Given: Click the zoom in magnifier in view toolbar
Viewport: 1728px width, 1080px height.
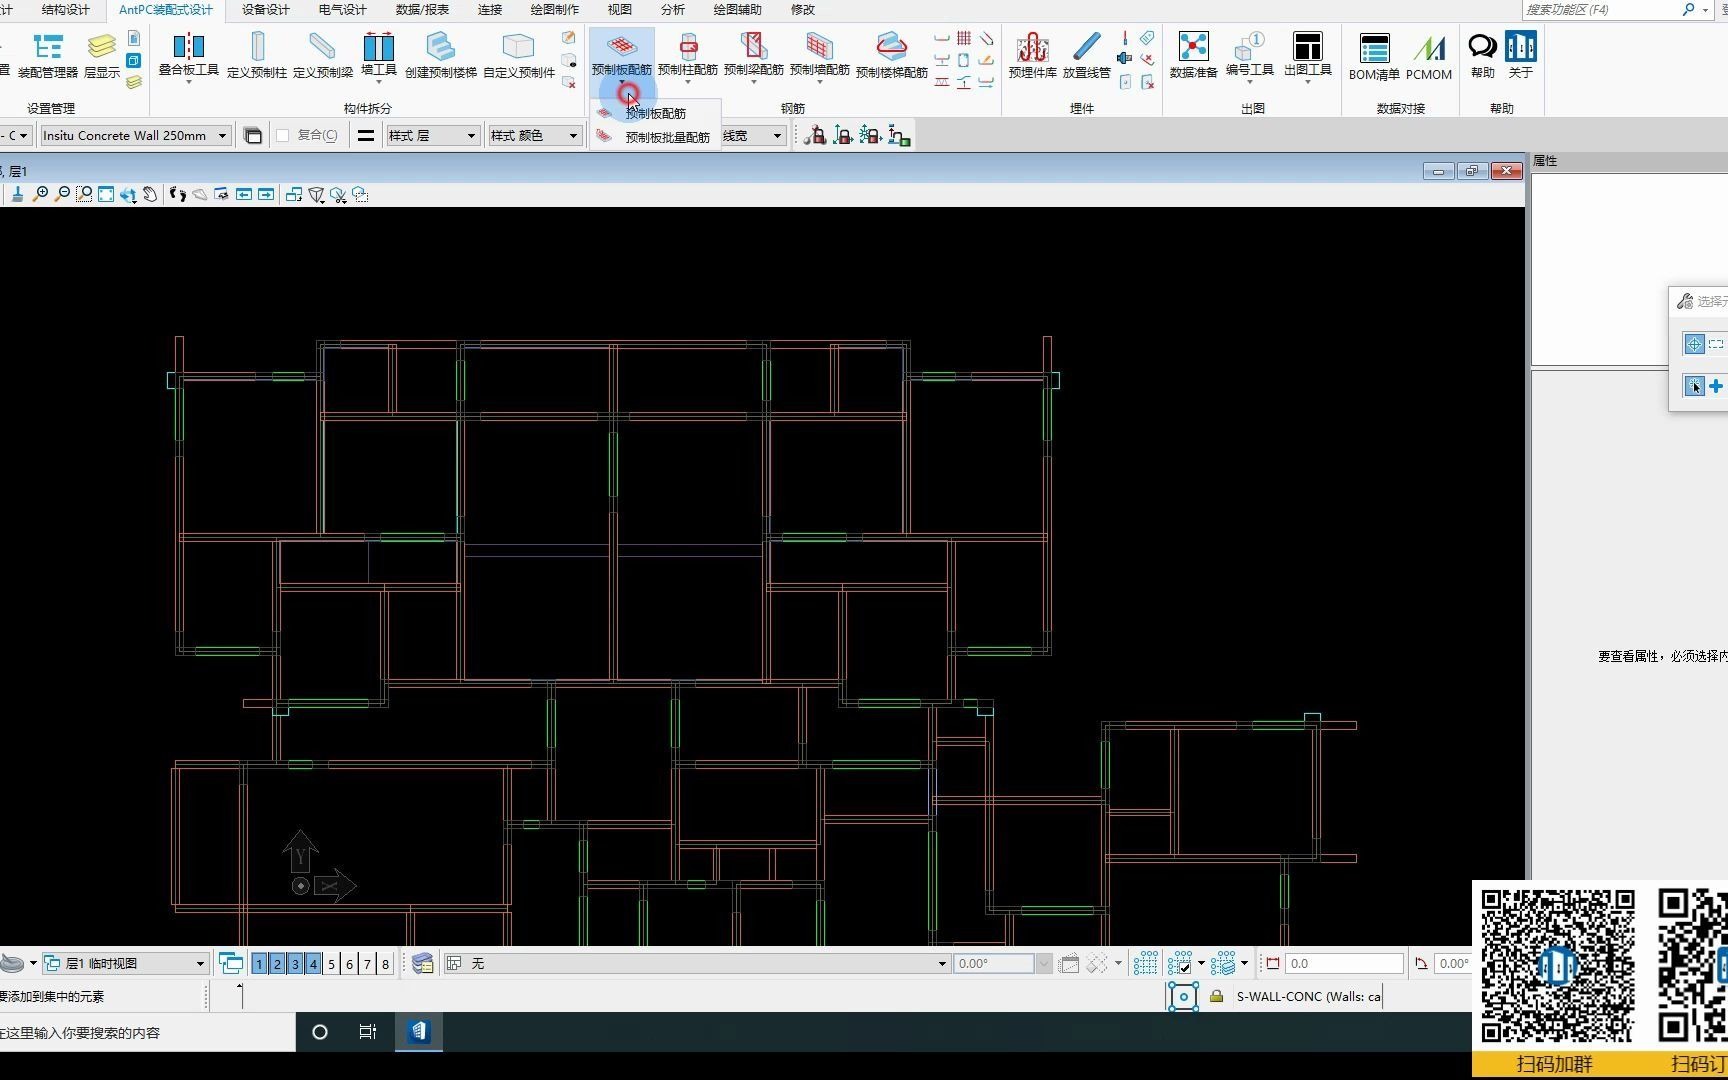Looking at the screenshot, I should point(40,194).
